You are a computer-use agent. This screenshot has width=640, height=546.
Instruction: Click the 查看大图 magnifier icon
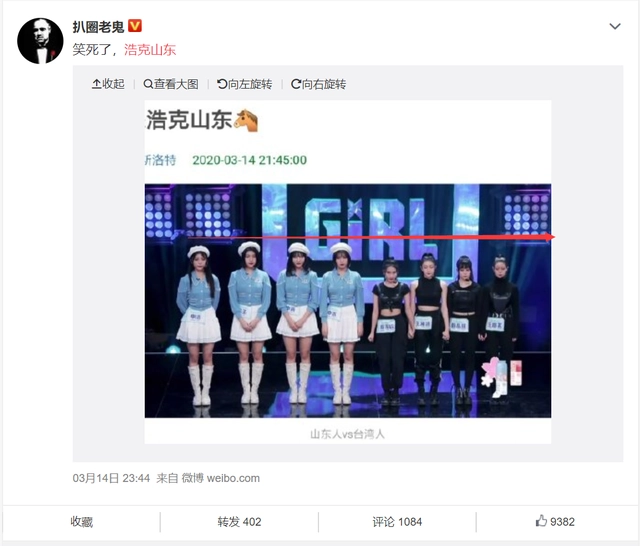pyautogui.click(x=148, y=84)
